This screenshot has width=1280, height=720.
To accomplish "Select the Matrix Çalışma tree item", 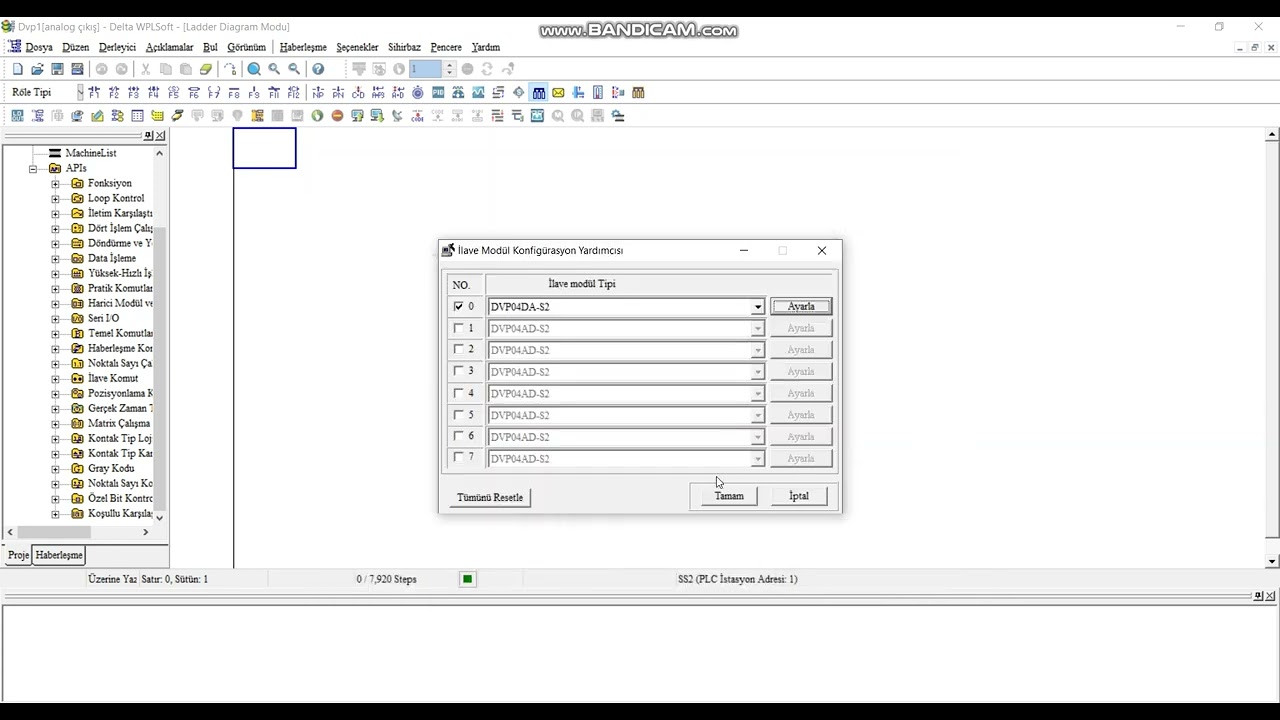I will (x=119, y=423).
